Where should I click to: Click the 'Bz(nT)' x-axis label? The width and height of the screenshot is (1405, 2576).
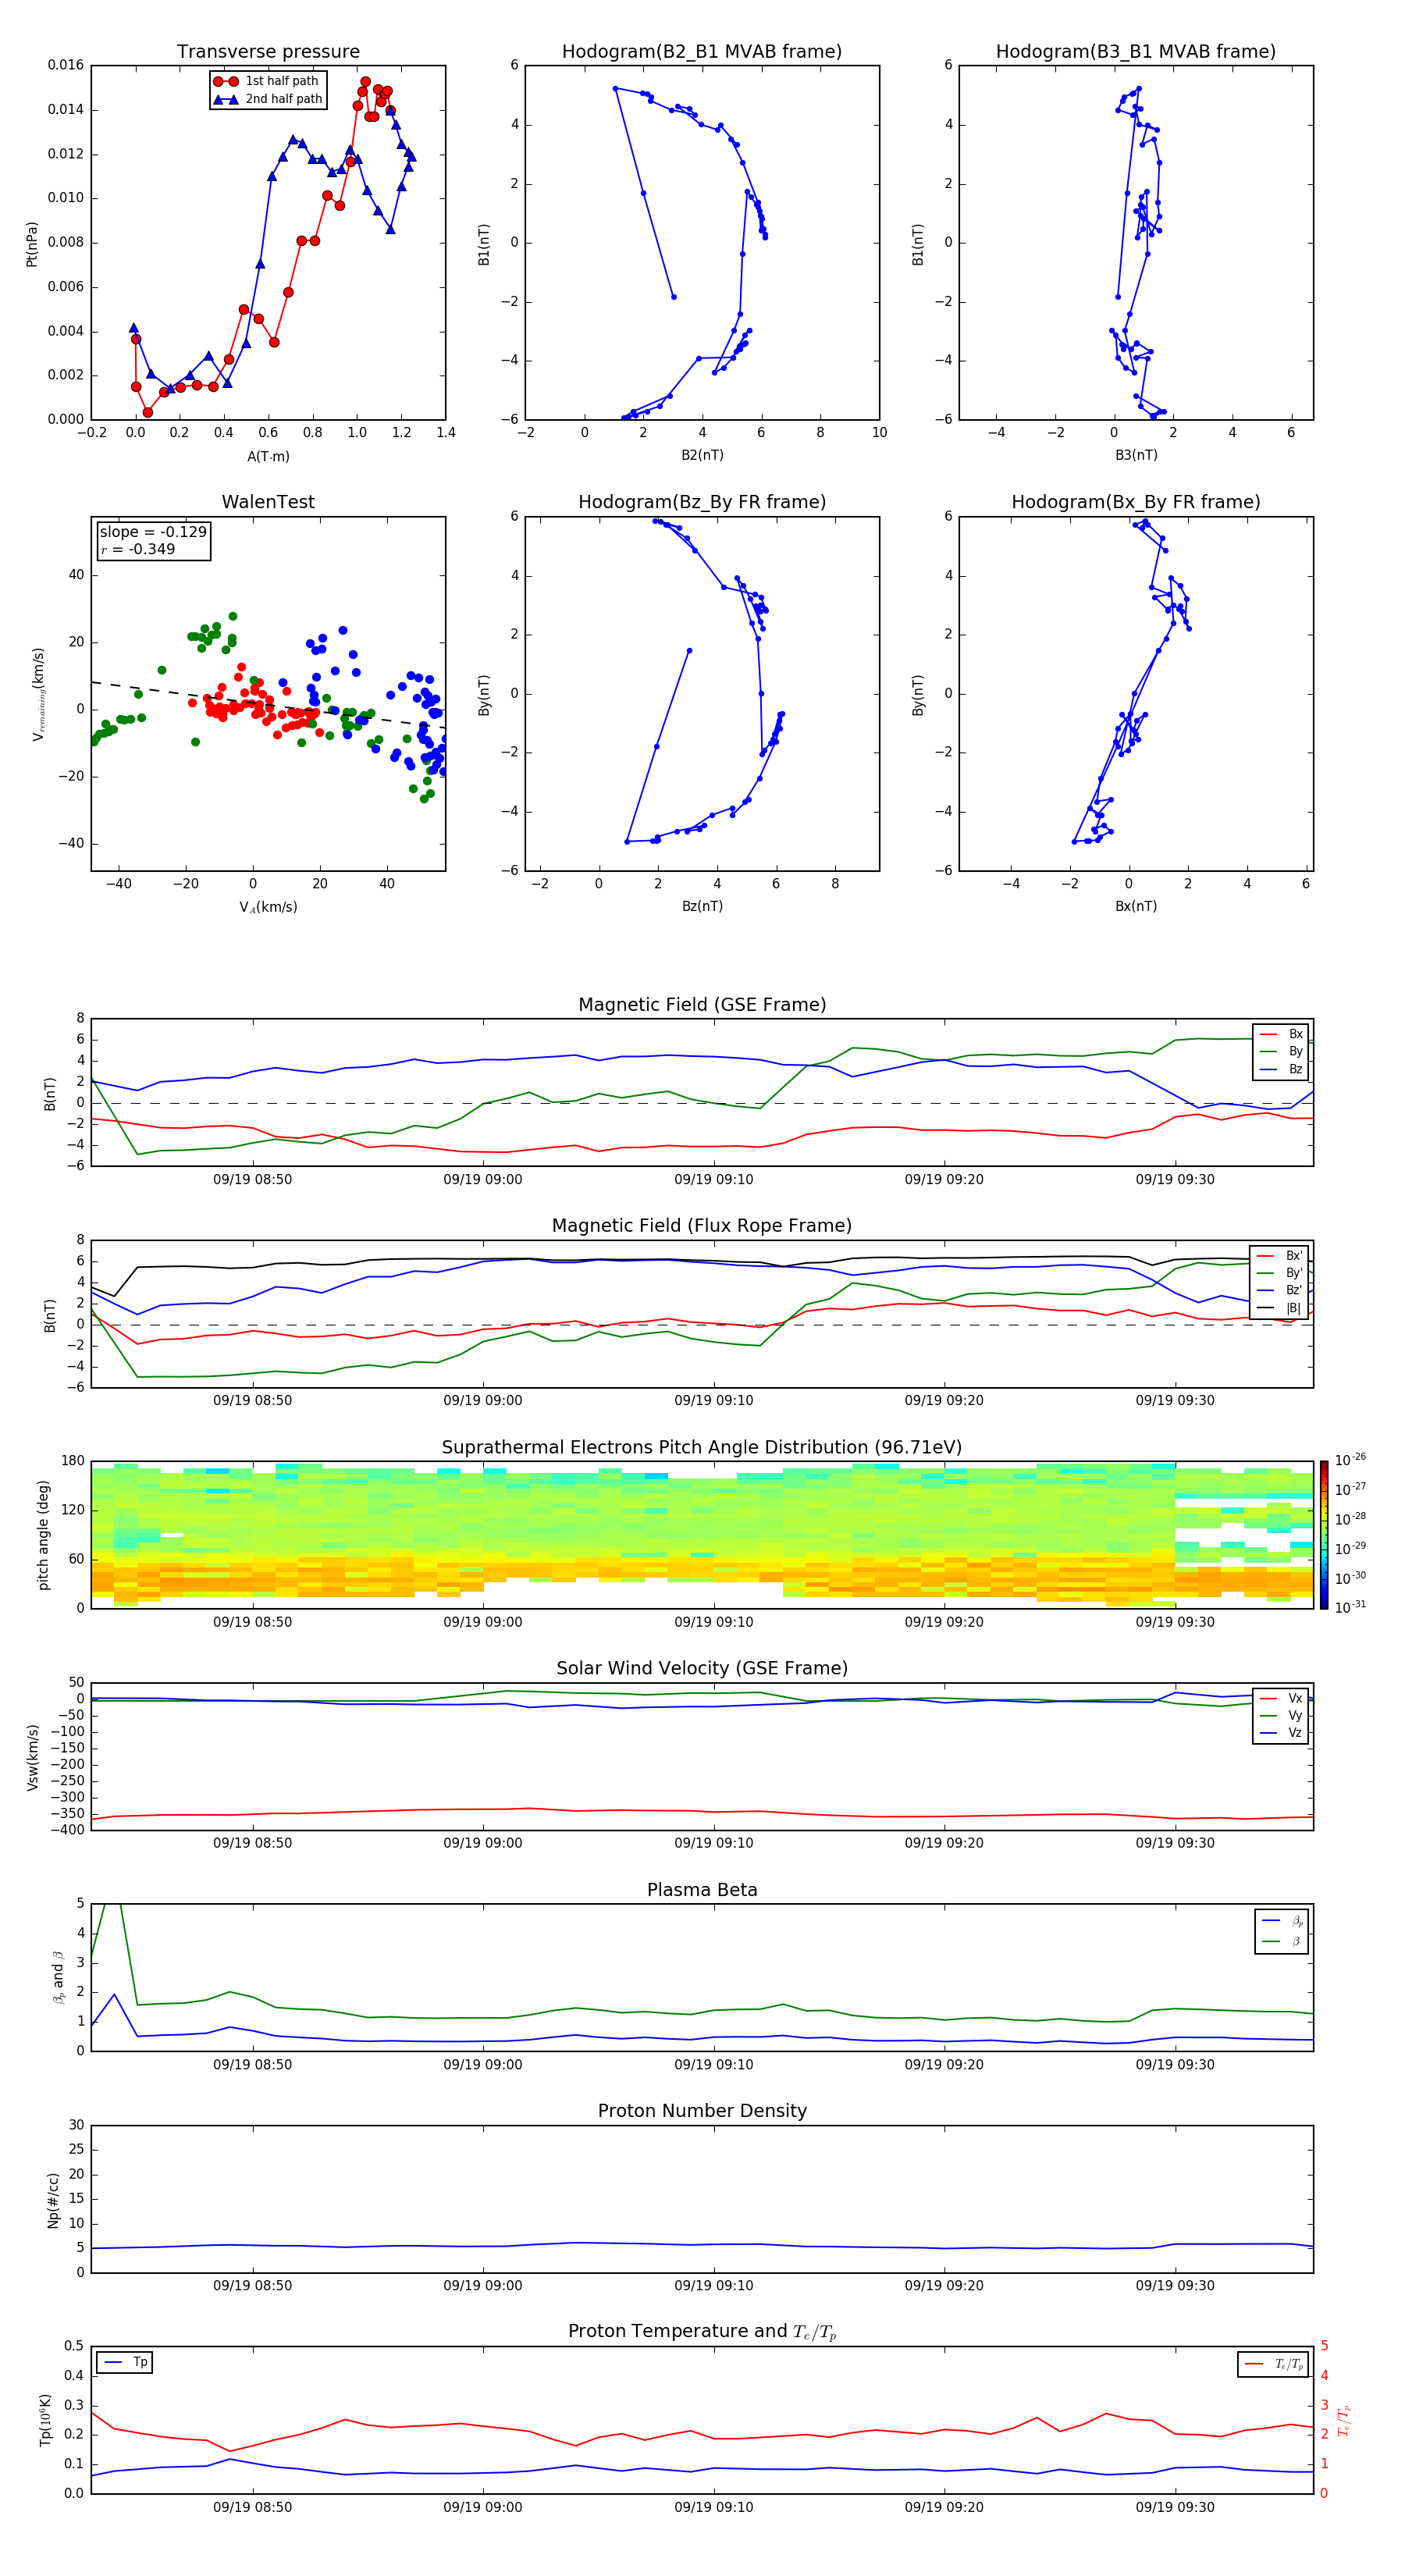click(702, 906)
